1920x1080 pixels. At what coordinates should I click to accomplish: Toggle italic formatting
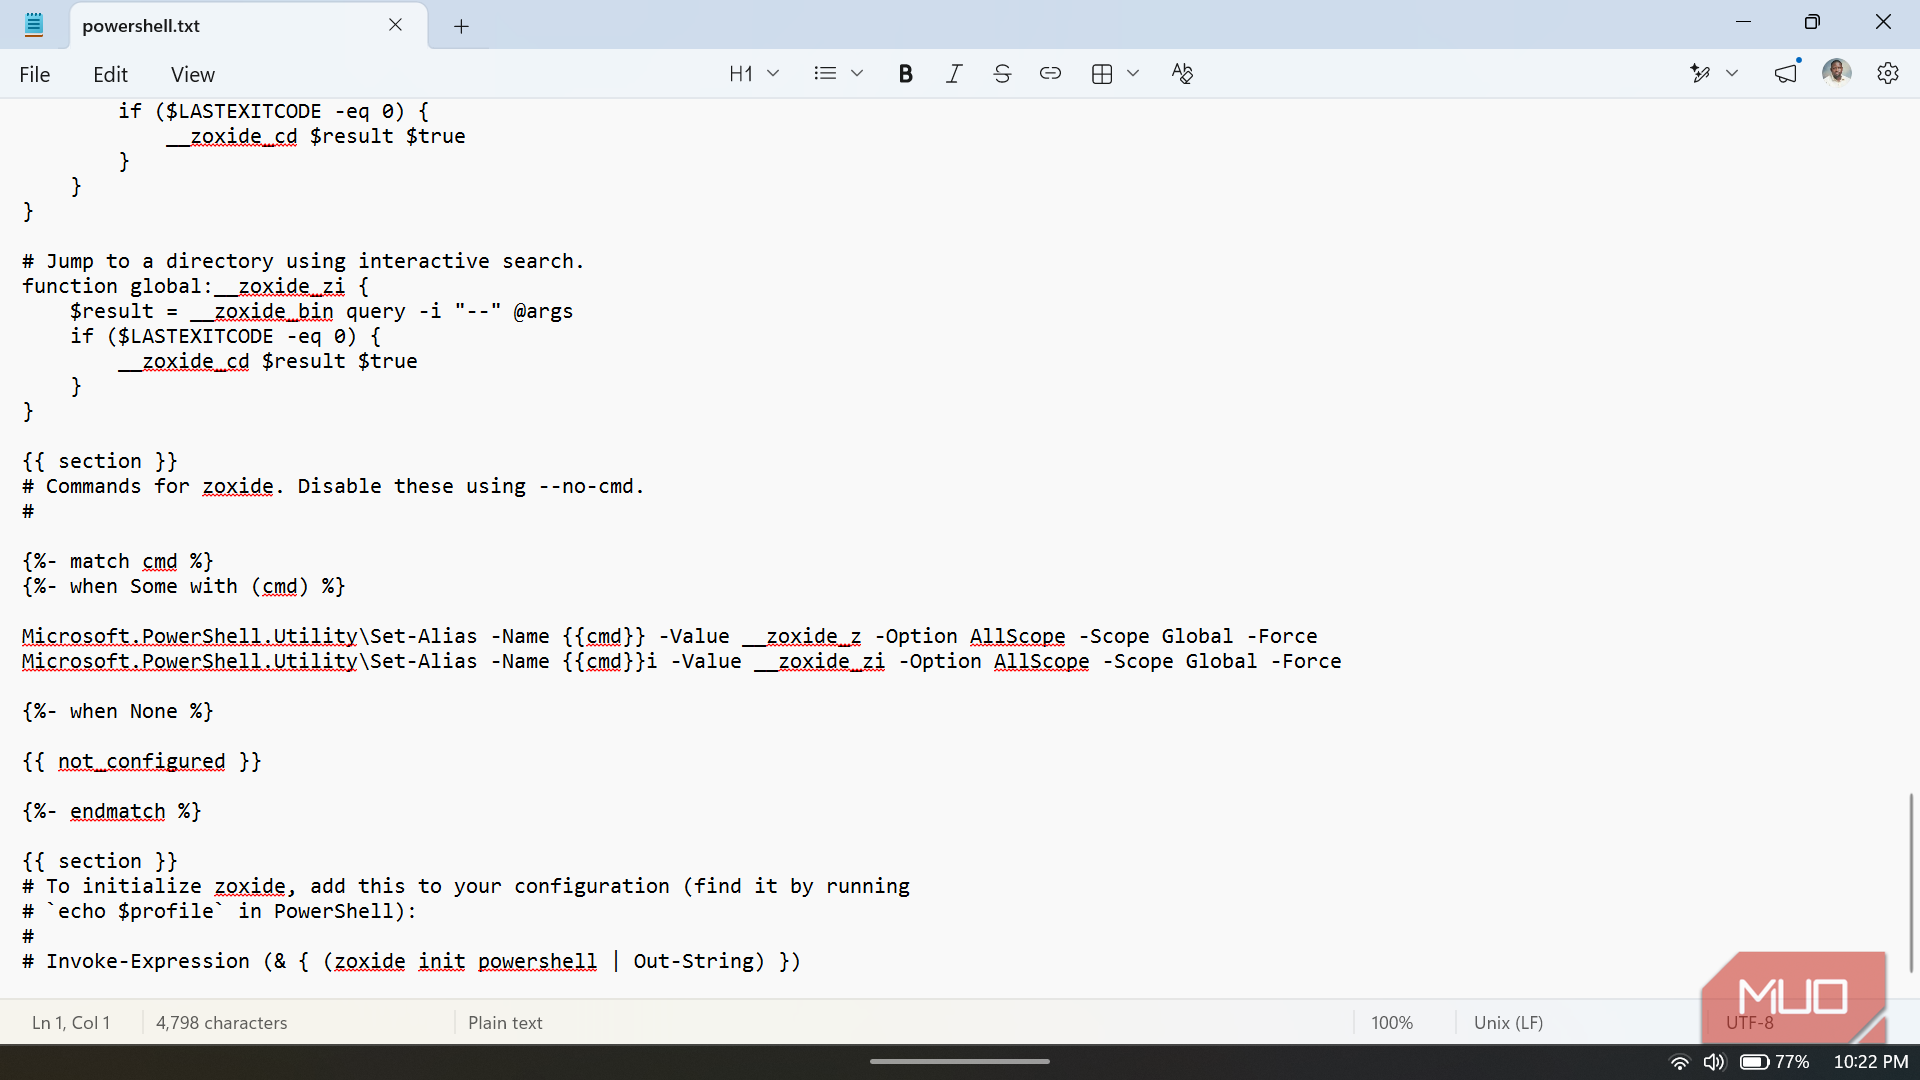point(954,74)
